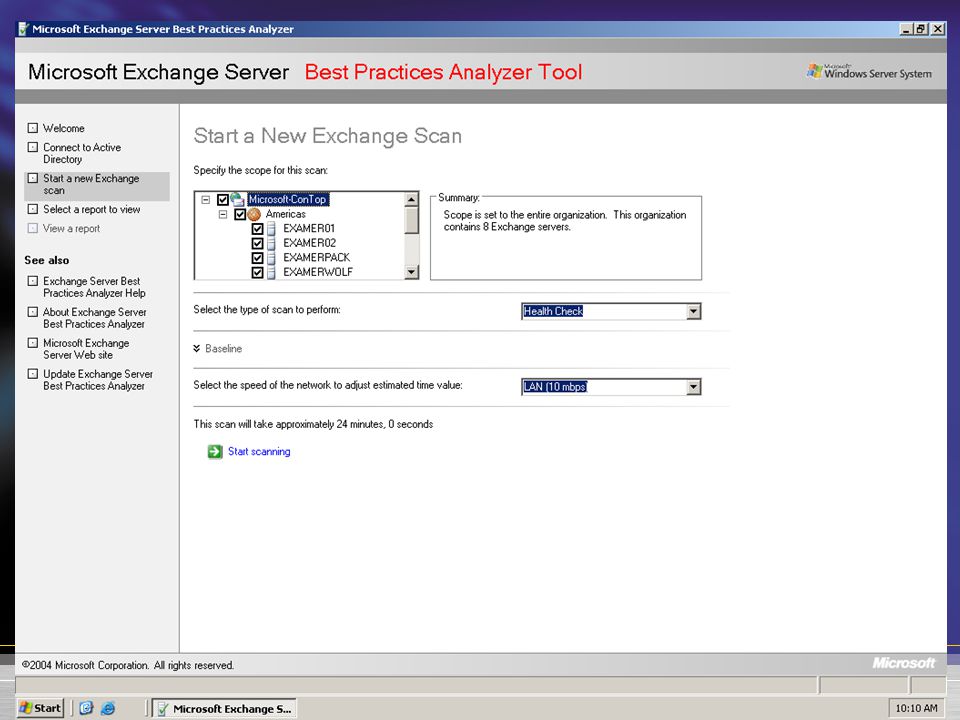Select the Americas tree label
This screenshot has width=960, height=720.
285,214
